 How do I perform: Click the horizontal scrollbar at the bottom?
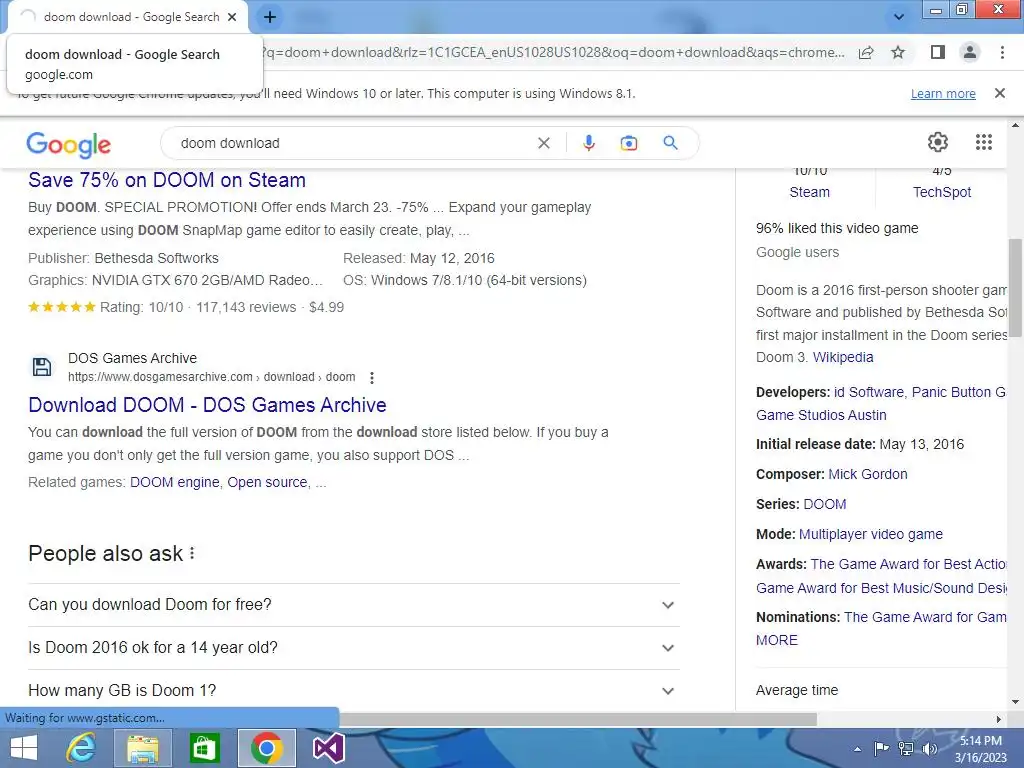[x=577, y=719]
